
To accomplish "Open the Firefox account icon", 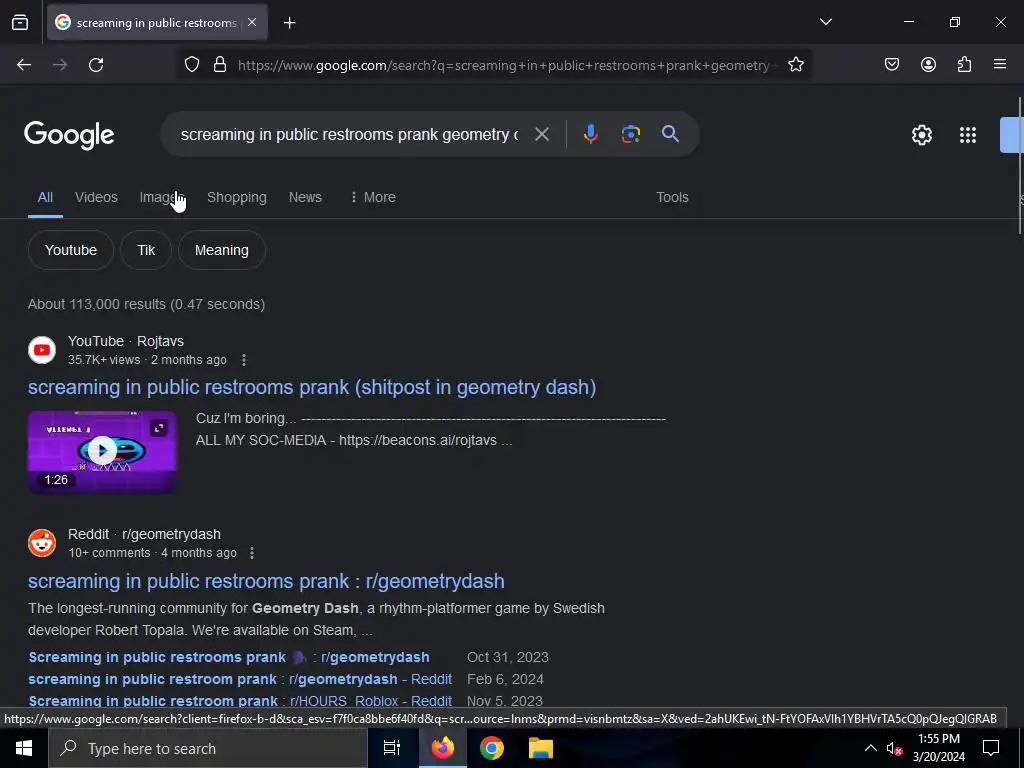I will click(928, 65).
